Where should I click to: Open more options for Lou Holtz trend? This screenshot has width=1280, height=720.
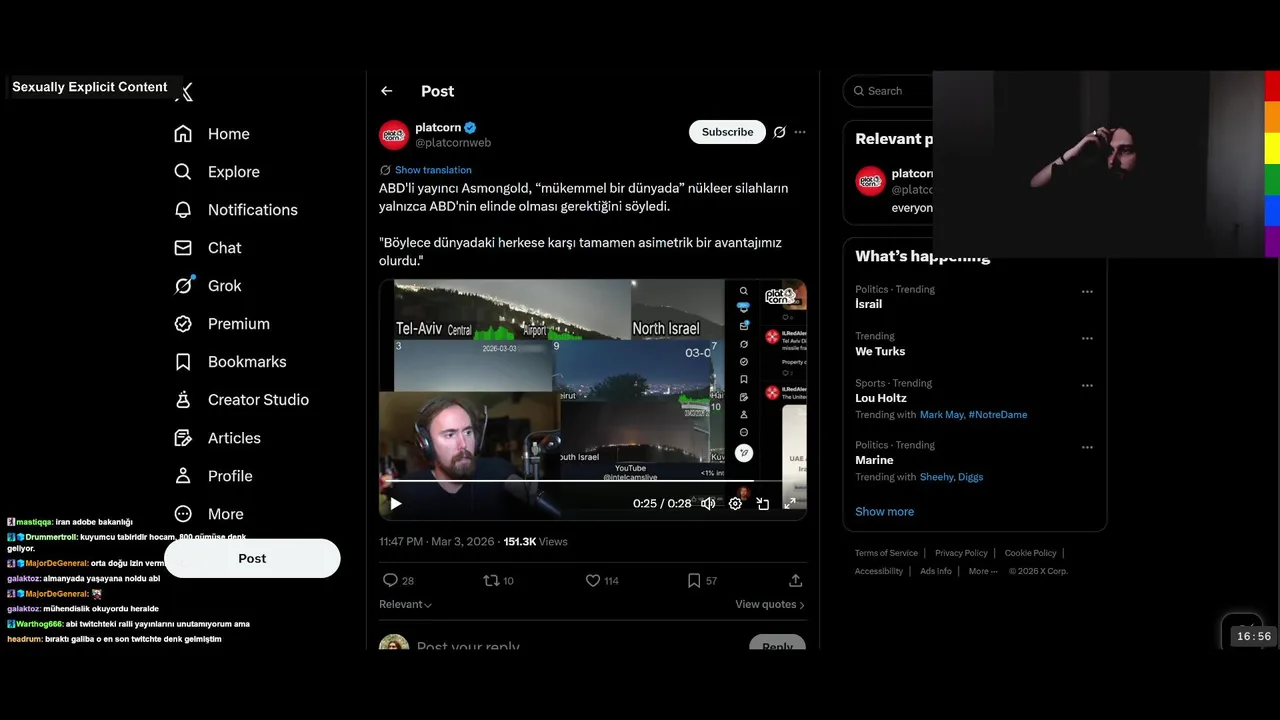coord(1087,385)
